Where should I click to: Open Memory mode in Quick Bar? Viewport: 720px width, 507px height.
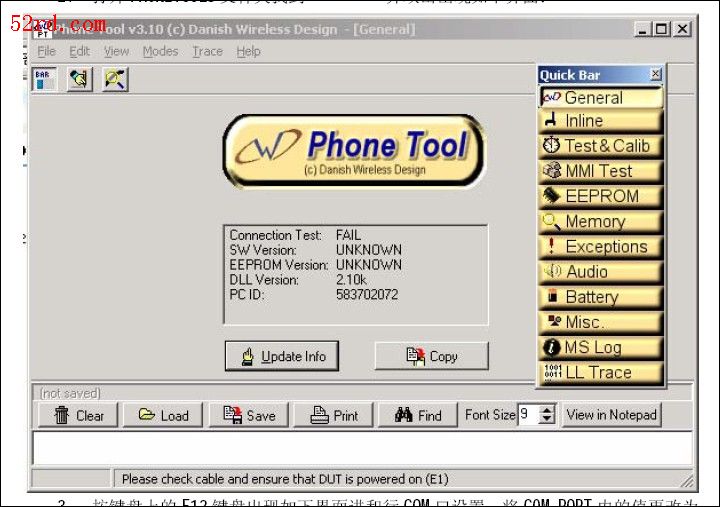tap(601, 222)
